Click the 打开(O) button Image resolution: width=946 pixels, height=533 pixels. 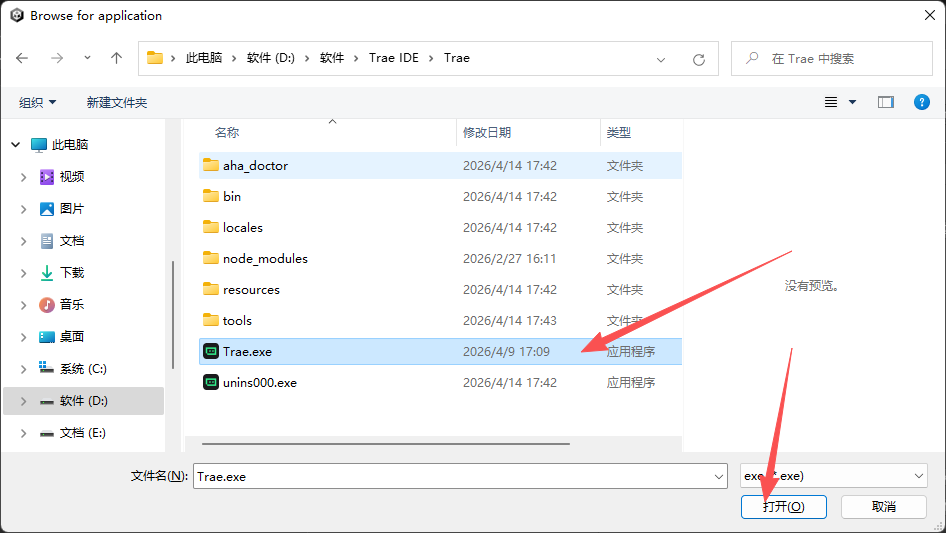click(784, 506)
